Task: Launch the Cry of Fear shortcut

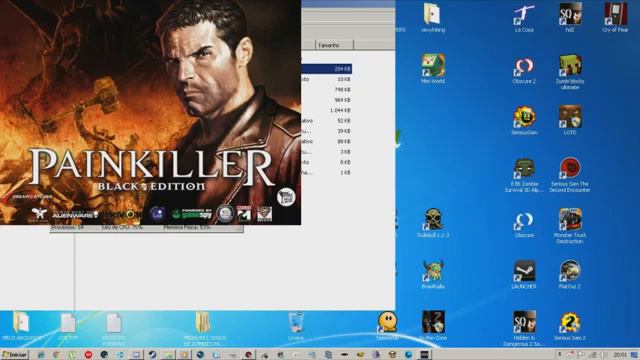Action: (x=616, y=17)
